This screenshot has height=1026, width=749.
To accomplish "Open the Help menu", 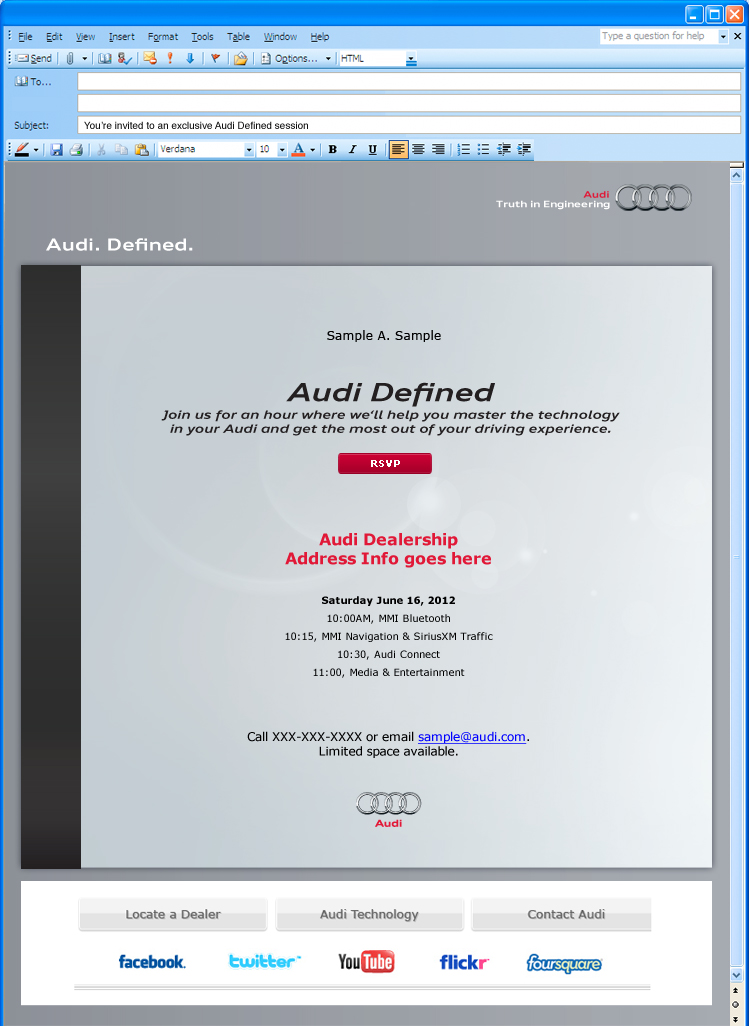I will pyautogui.click(x=320, y=37).
